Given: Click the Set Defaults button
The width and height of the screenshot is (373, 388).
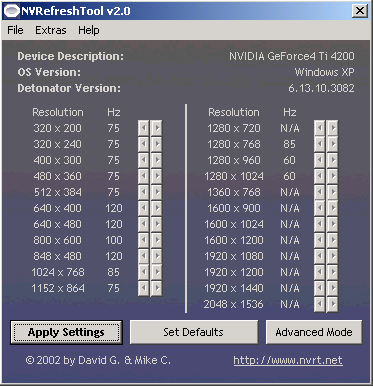Looking at the screenshot, I should (x=194, y=332).
